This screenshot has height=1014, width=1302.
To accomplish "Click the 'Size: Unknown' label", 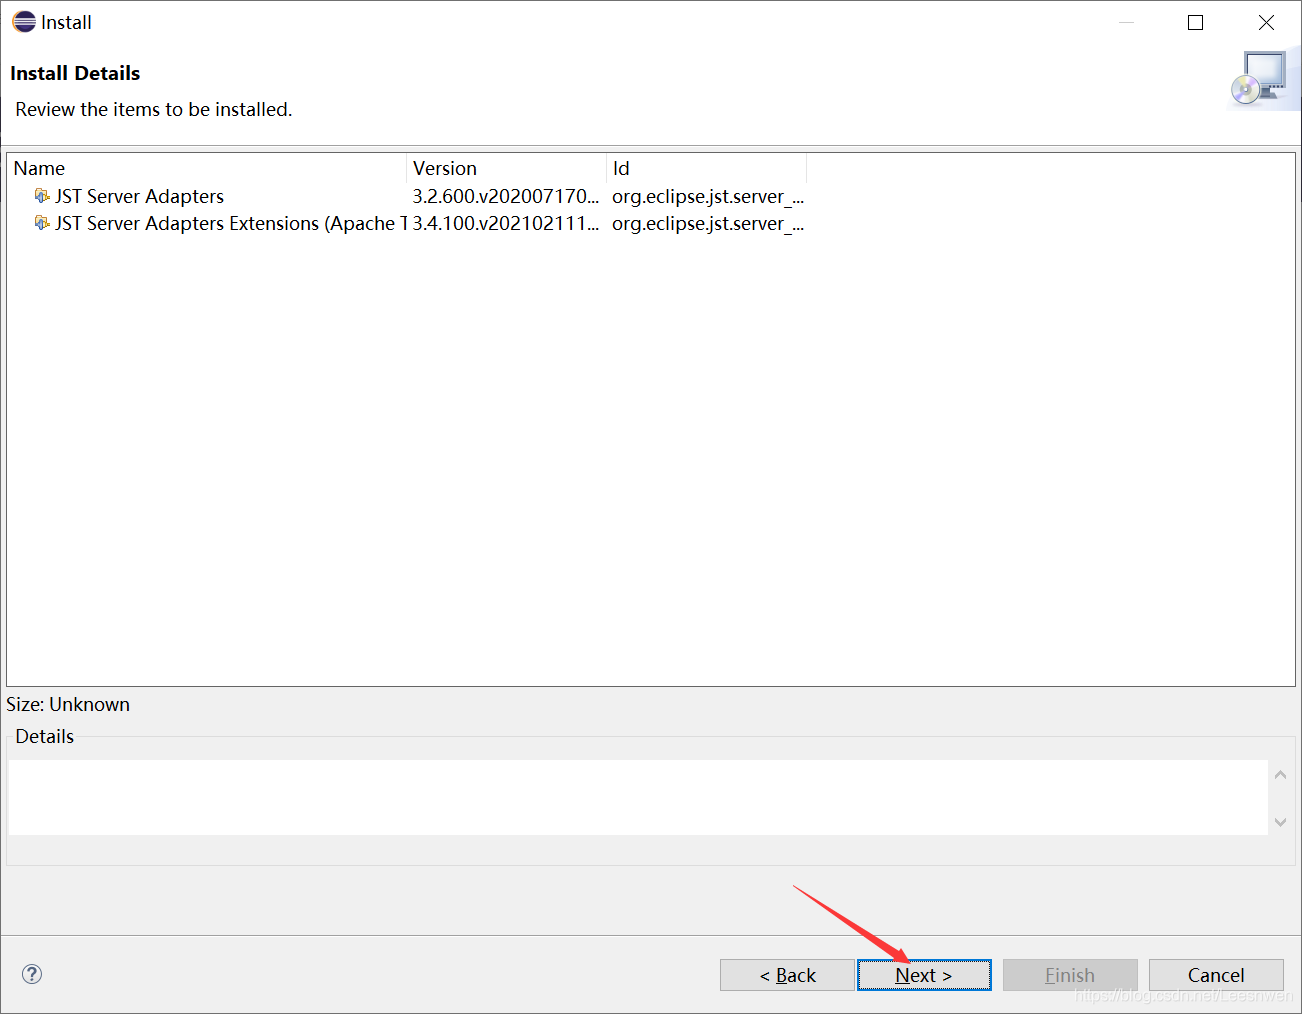I will [x=68, y=704].
